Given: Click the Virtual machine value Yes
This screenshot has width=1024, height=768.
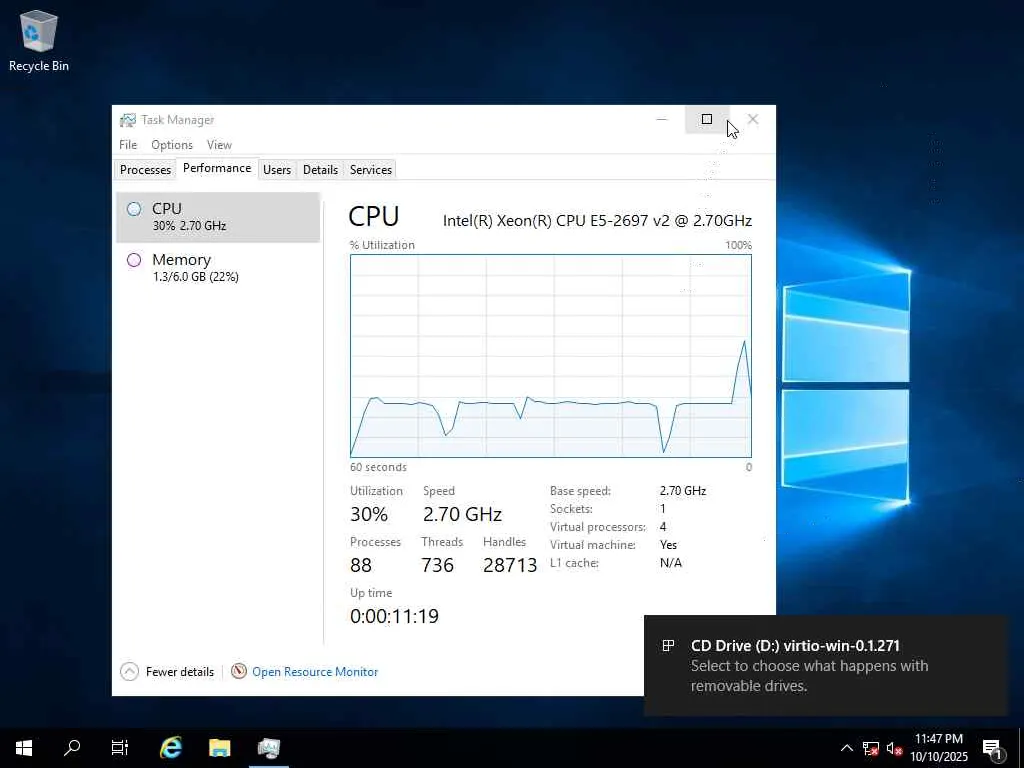Looking at the screenshot, I should pyautogui.click(x=668, y=545).
